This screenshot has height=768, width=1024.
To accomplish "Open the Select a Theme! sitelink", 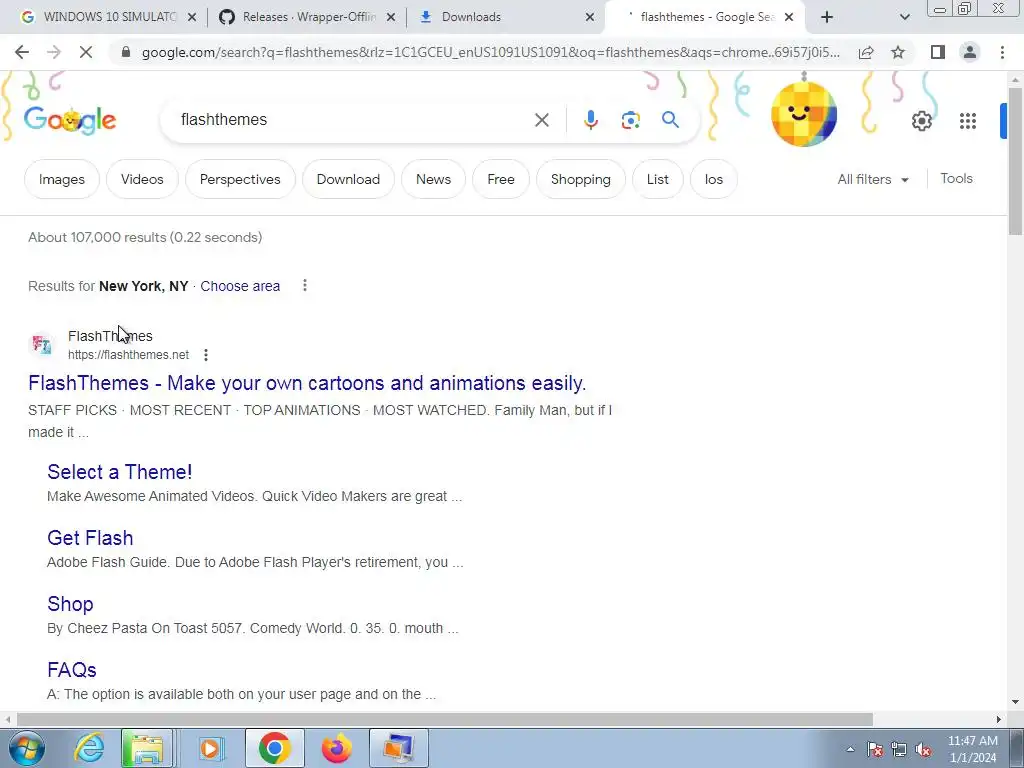I will [120, 472].
